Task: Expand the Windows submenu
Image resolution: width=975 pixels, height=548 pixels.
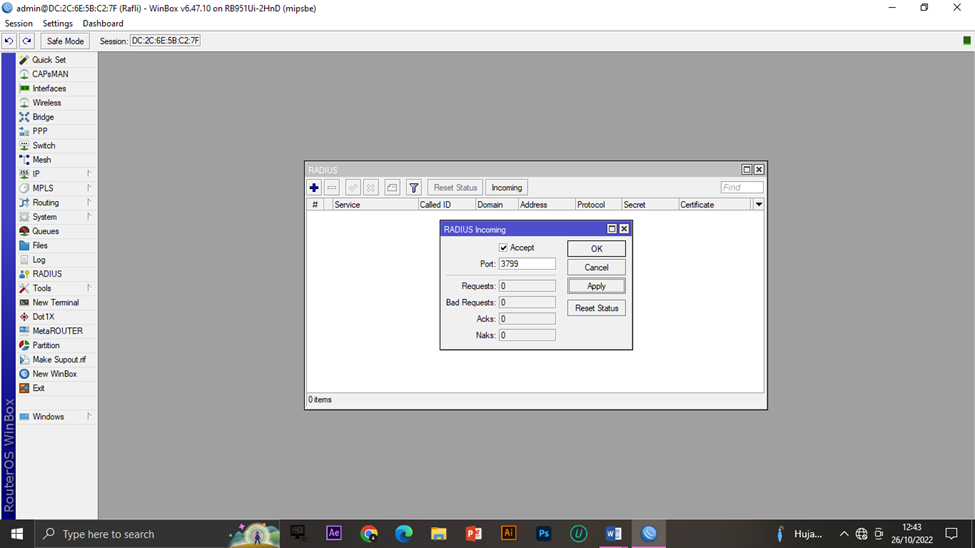Action: click(56, 417)
